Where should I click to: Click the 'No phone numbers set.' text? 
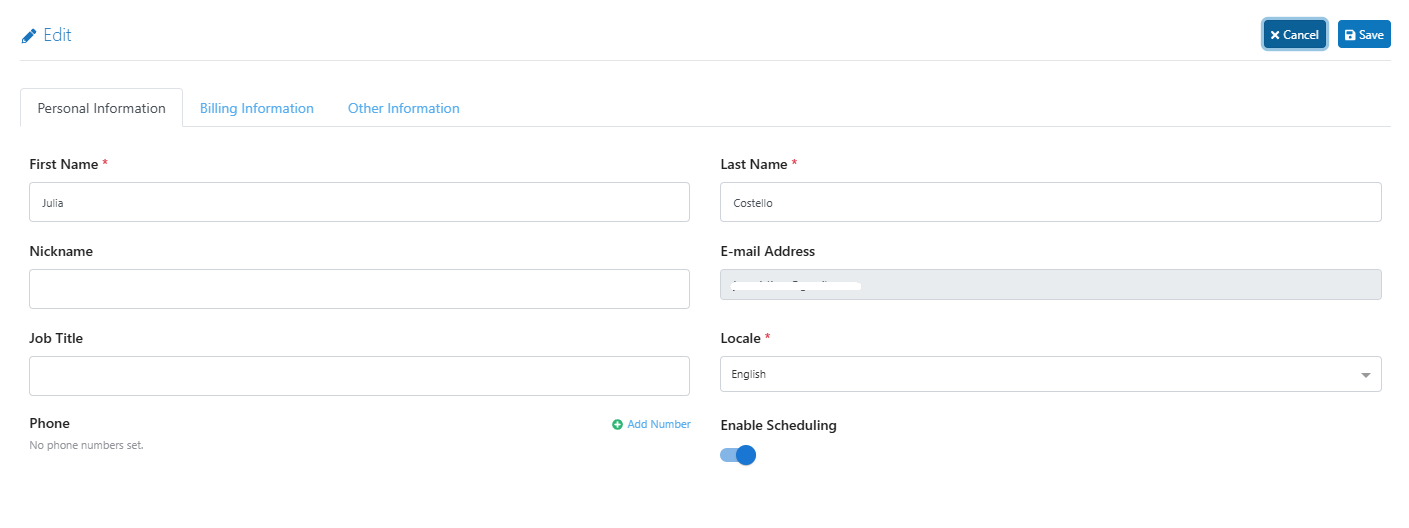[x=86, y=445]
